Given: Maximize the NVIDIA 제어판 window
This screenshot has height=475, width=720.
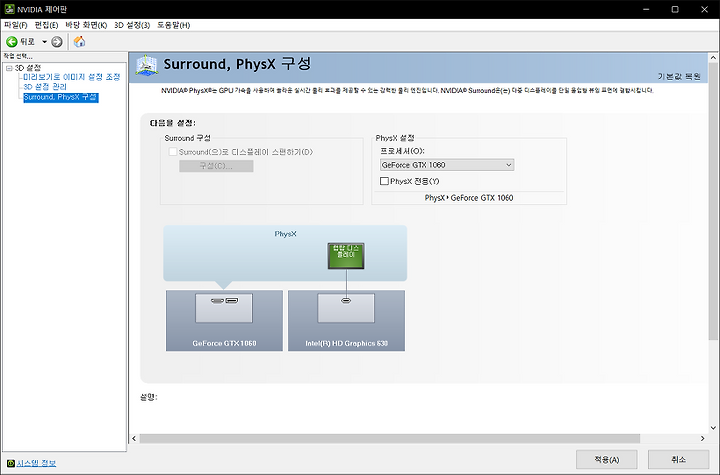Looking at the screenshot, I should [675, 9].
